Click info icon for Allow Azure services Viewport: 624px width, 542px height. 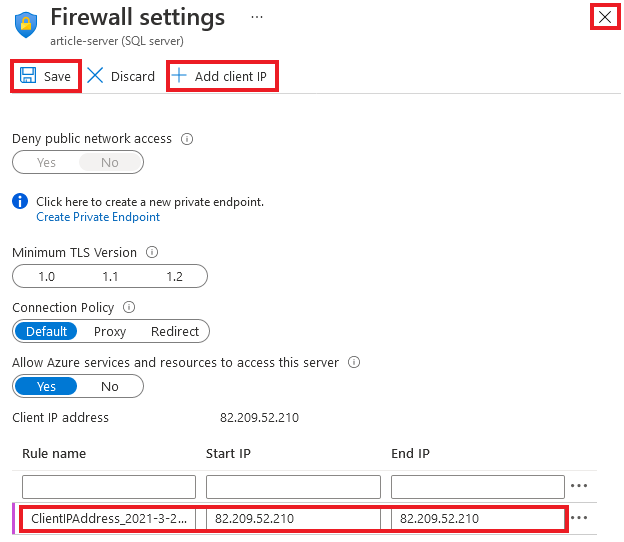click(x=354, y=363)
